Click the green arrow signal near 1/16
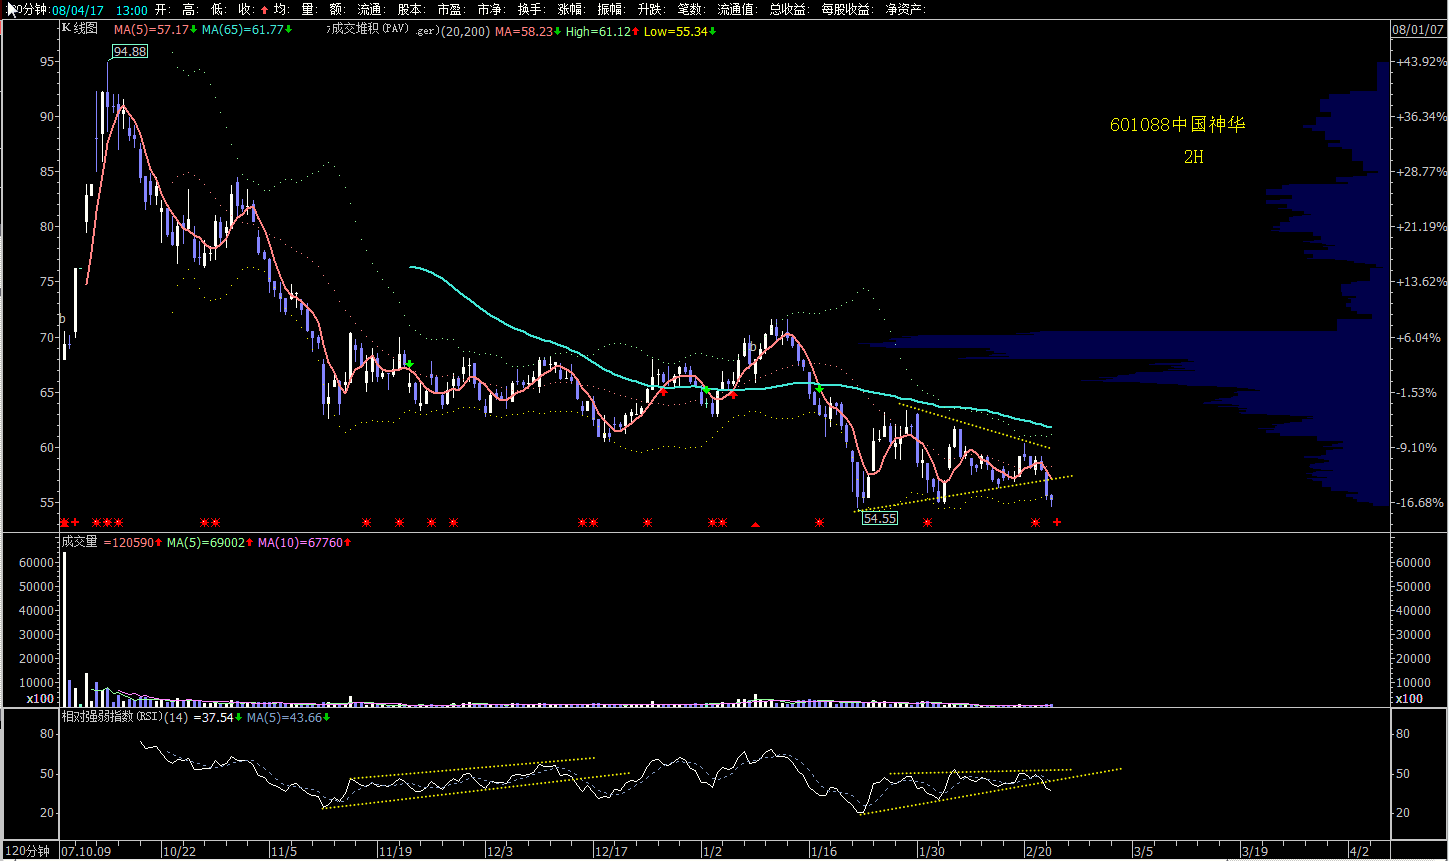 click(x=820, y=388)
